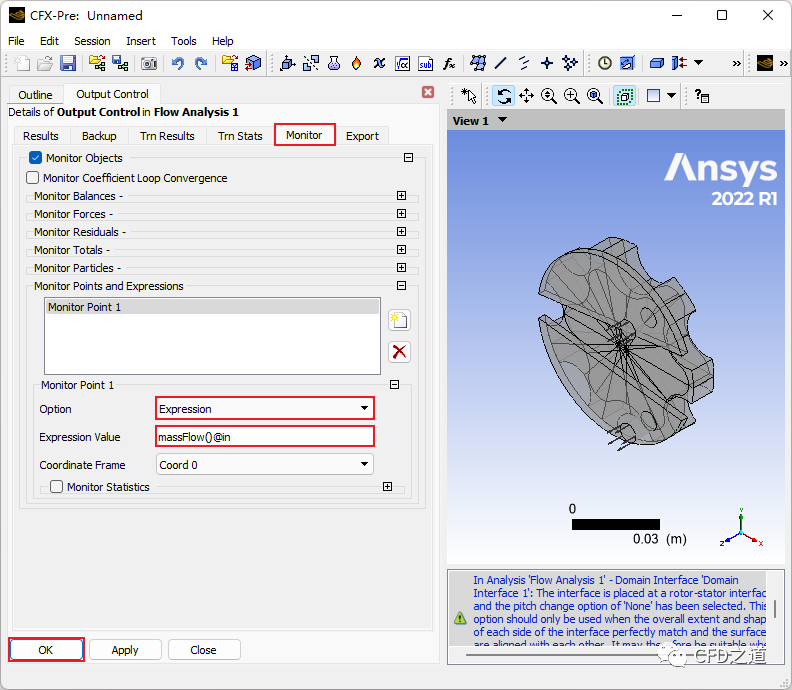This screenshot has height=690, width=792.
Task: Expand the Monitor Forces section
Action: (402, 214)
